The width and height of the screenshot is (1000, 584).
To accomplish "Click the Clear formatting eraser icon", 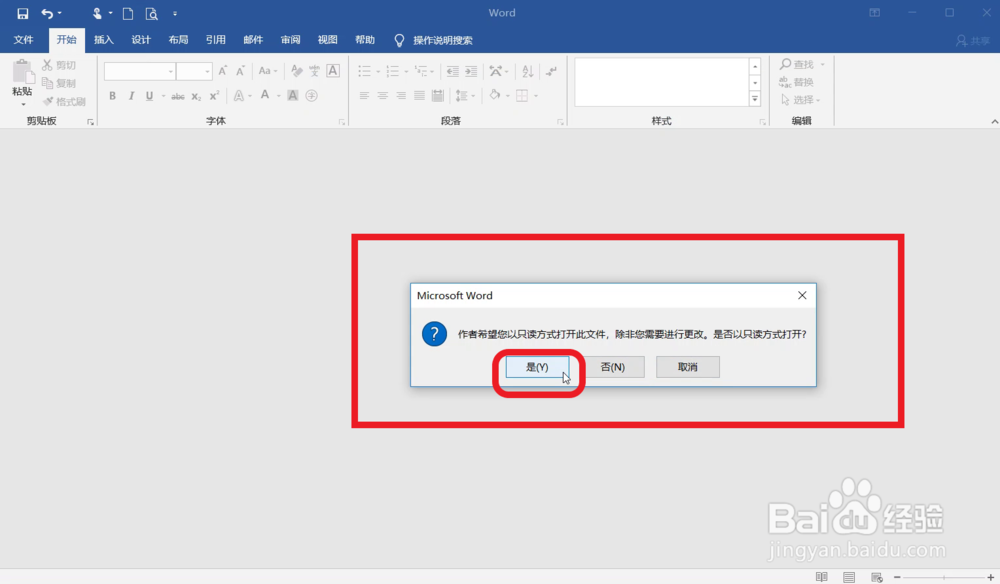I will 296,71.
